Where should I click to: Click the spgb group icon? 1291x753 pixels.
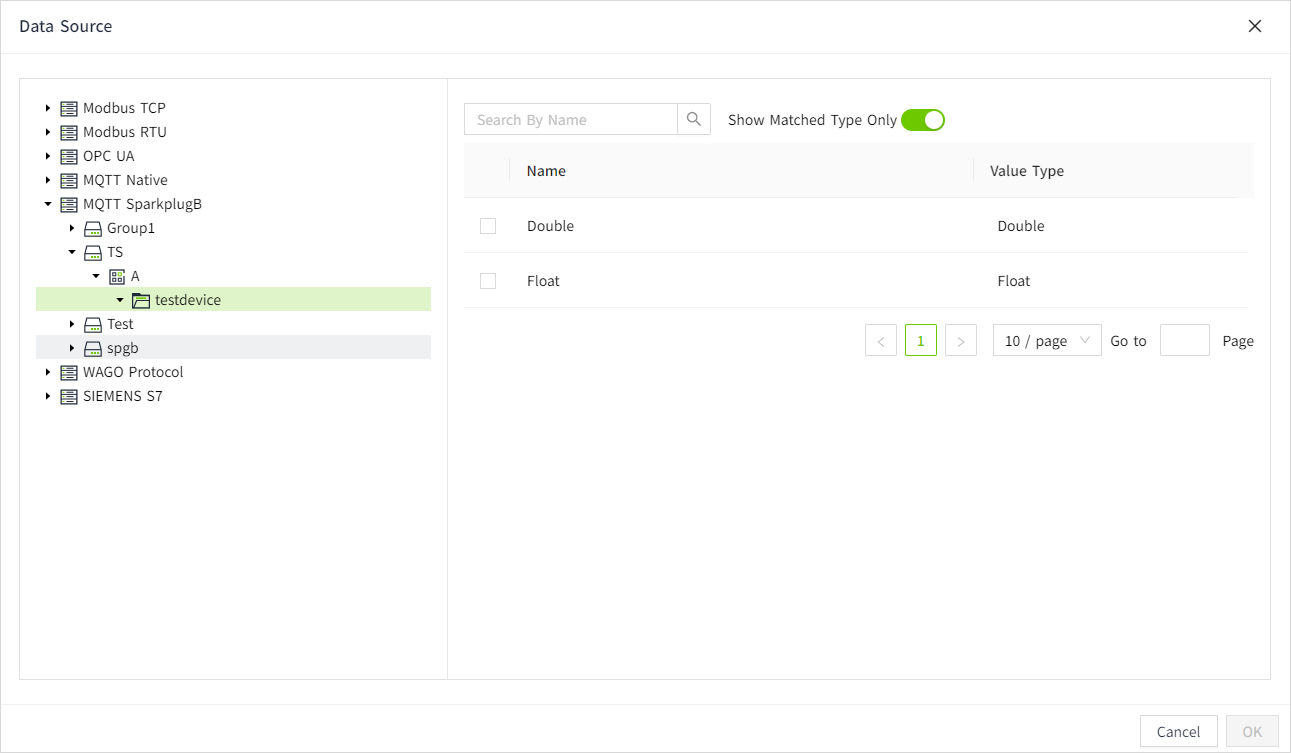[93, 348]
